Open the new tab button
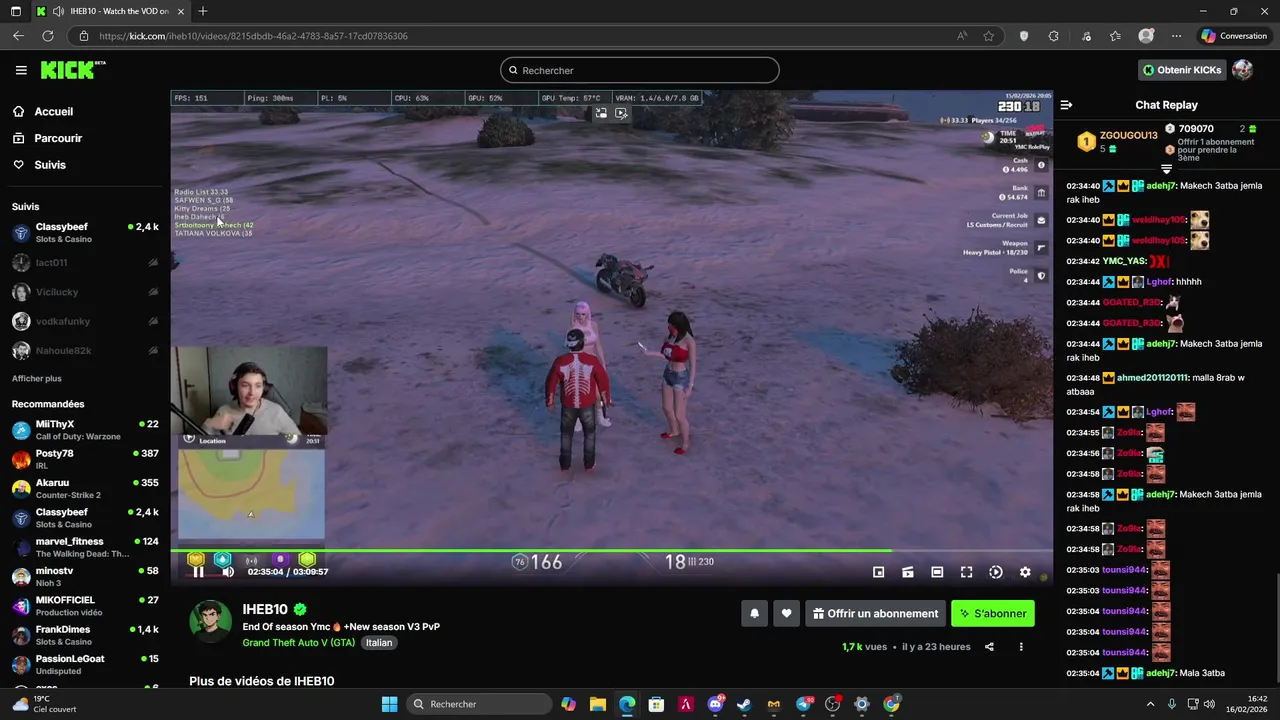Viewport: 1280px width, 720px height. click(203, 11)
